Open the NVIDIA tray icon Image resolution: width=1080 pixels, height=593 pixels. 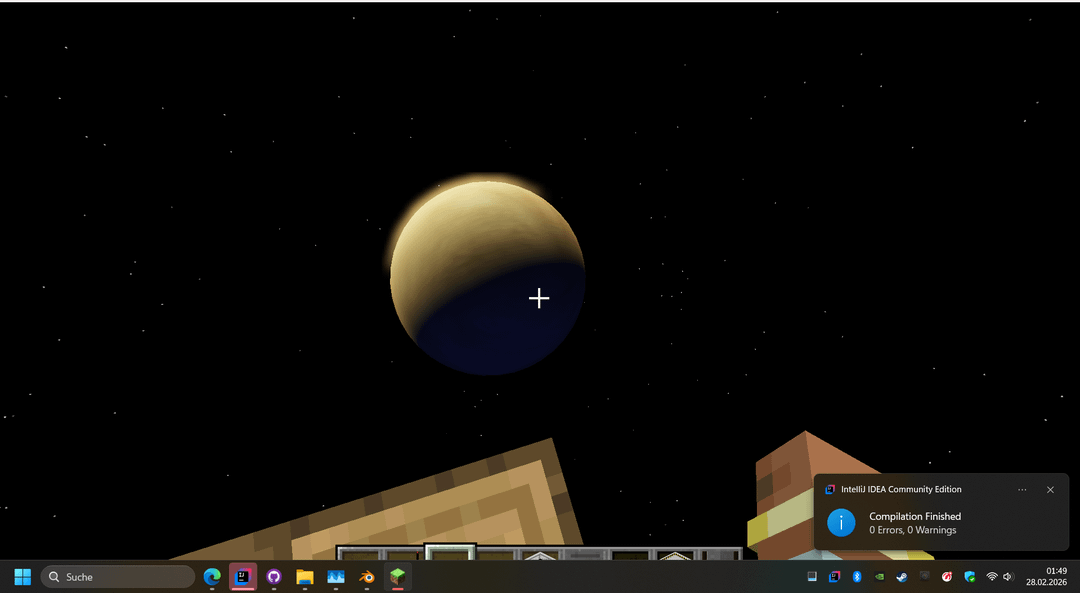pyautogui.click(x=879, y=577)
